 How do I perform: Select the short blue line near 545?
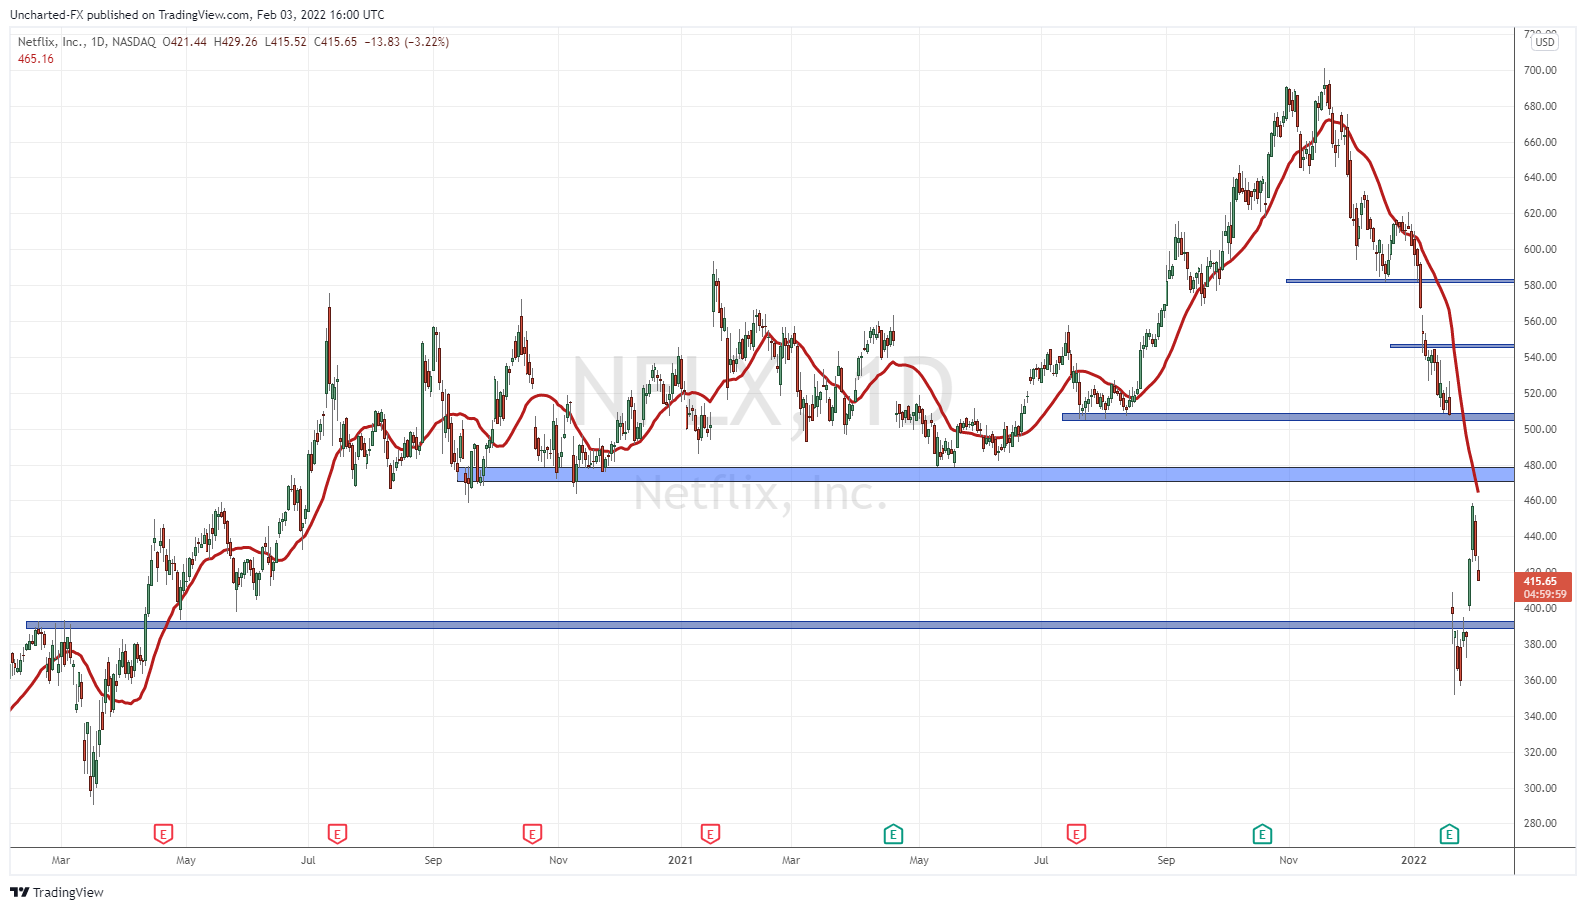1452,346
